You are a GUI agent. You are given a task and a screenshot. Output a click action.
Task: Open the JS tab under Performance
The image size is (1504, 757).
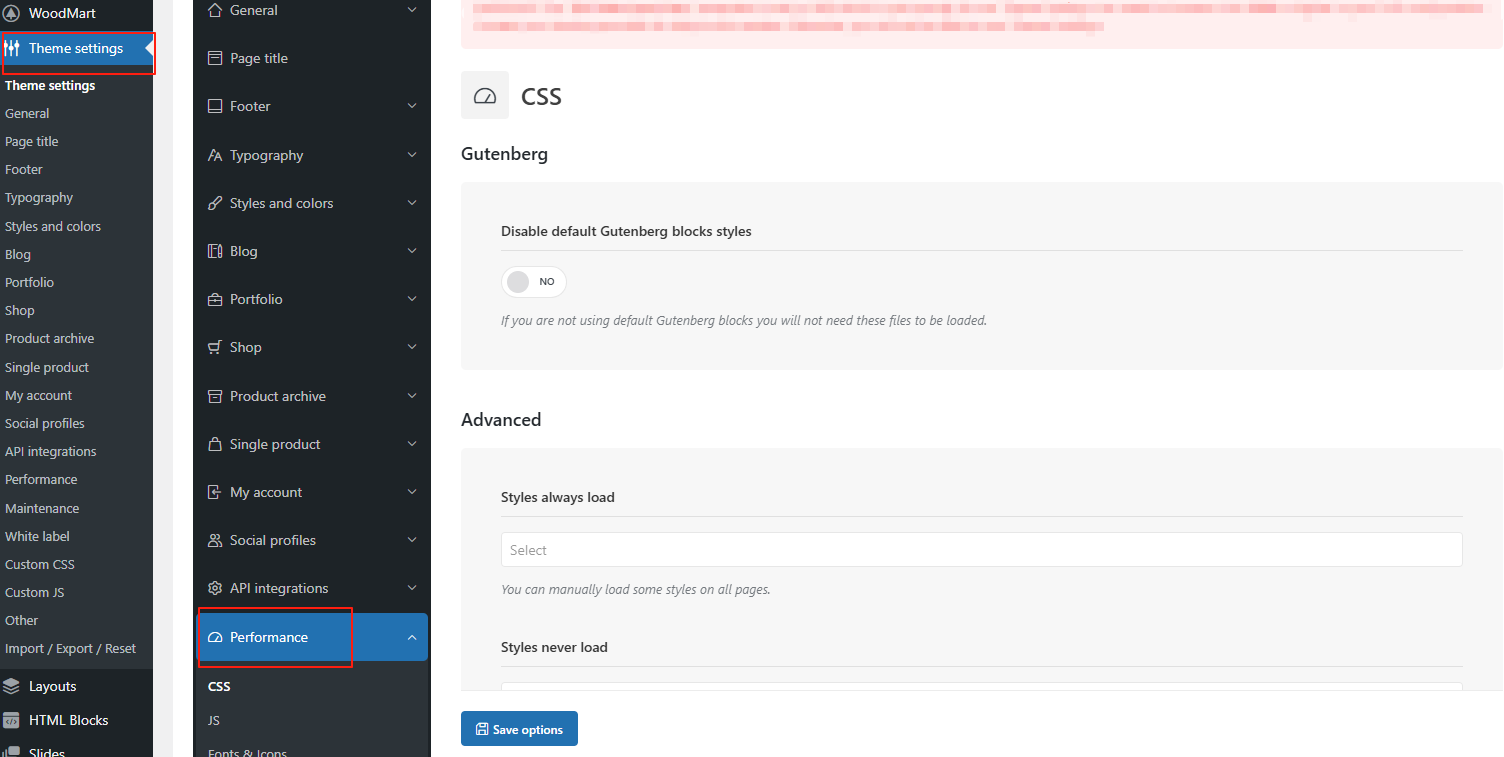click(x=214, y=720)
